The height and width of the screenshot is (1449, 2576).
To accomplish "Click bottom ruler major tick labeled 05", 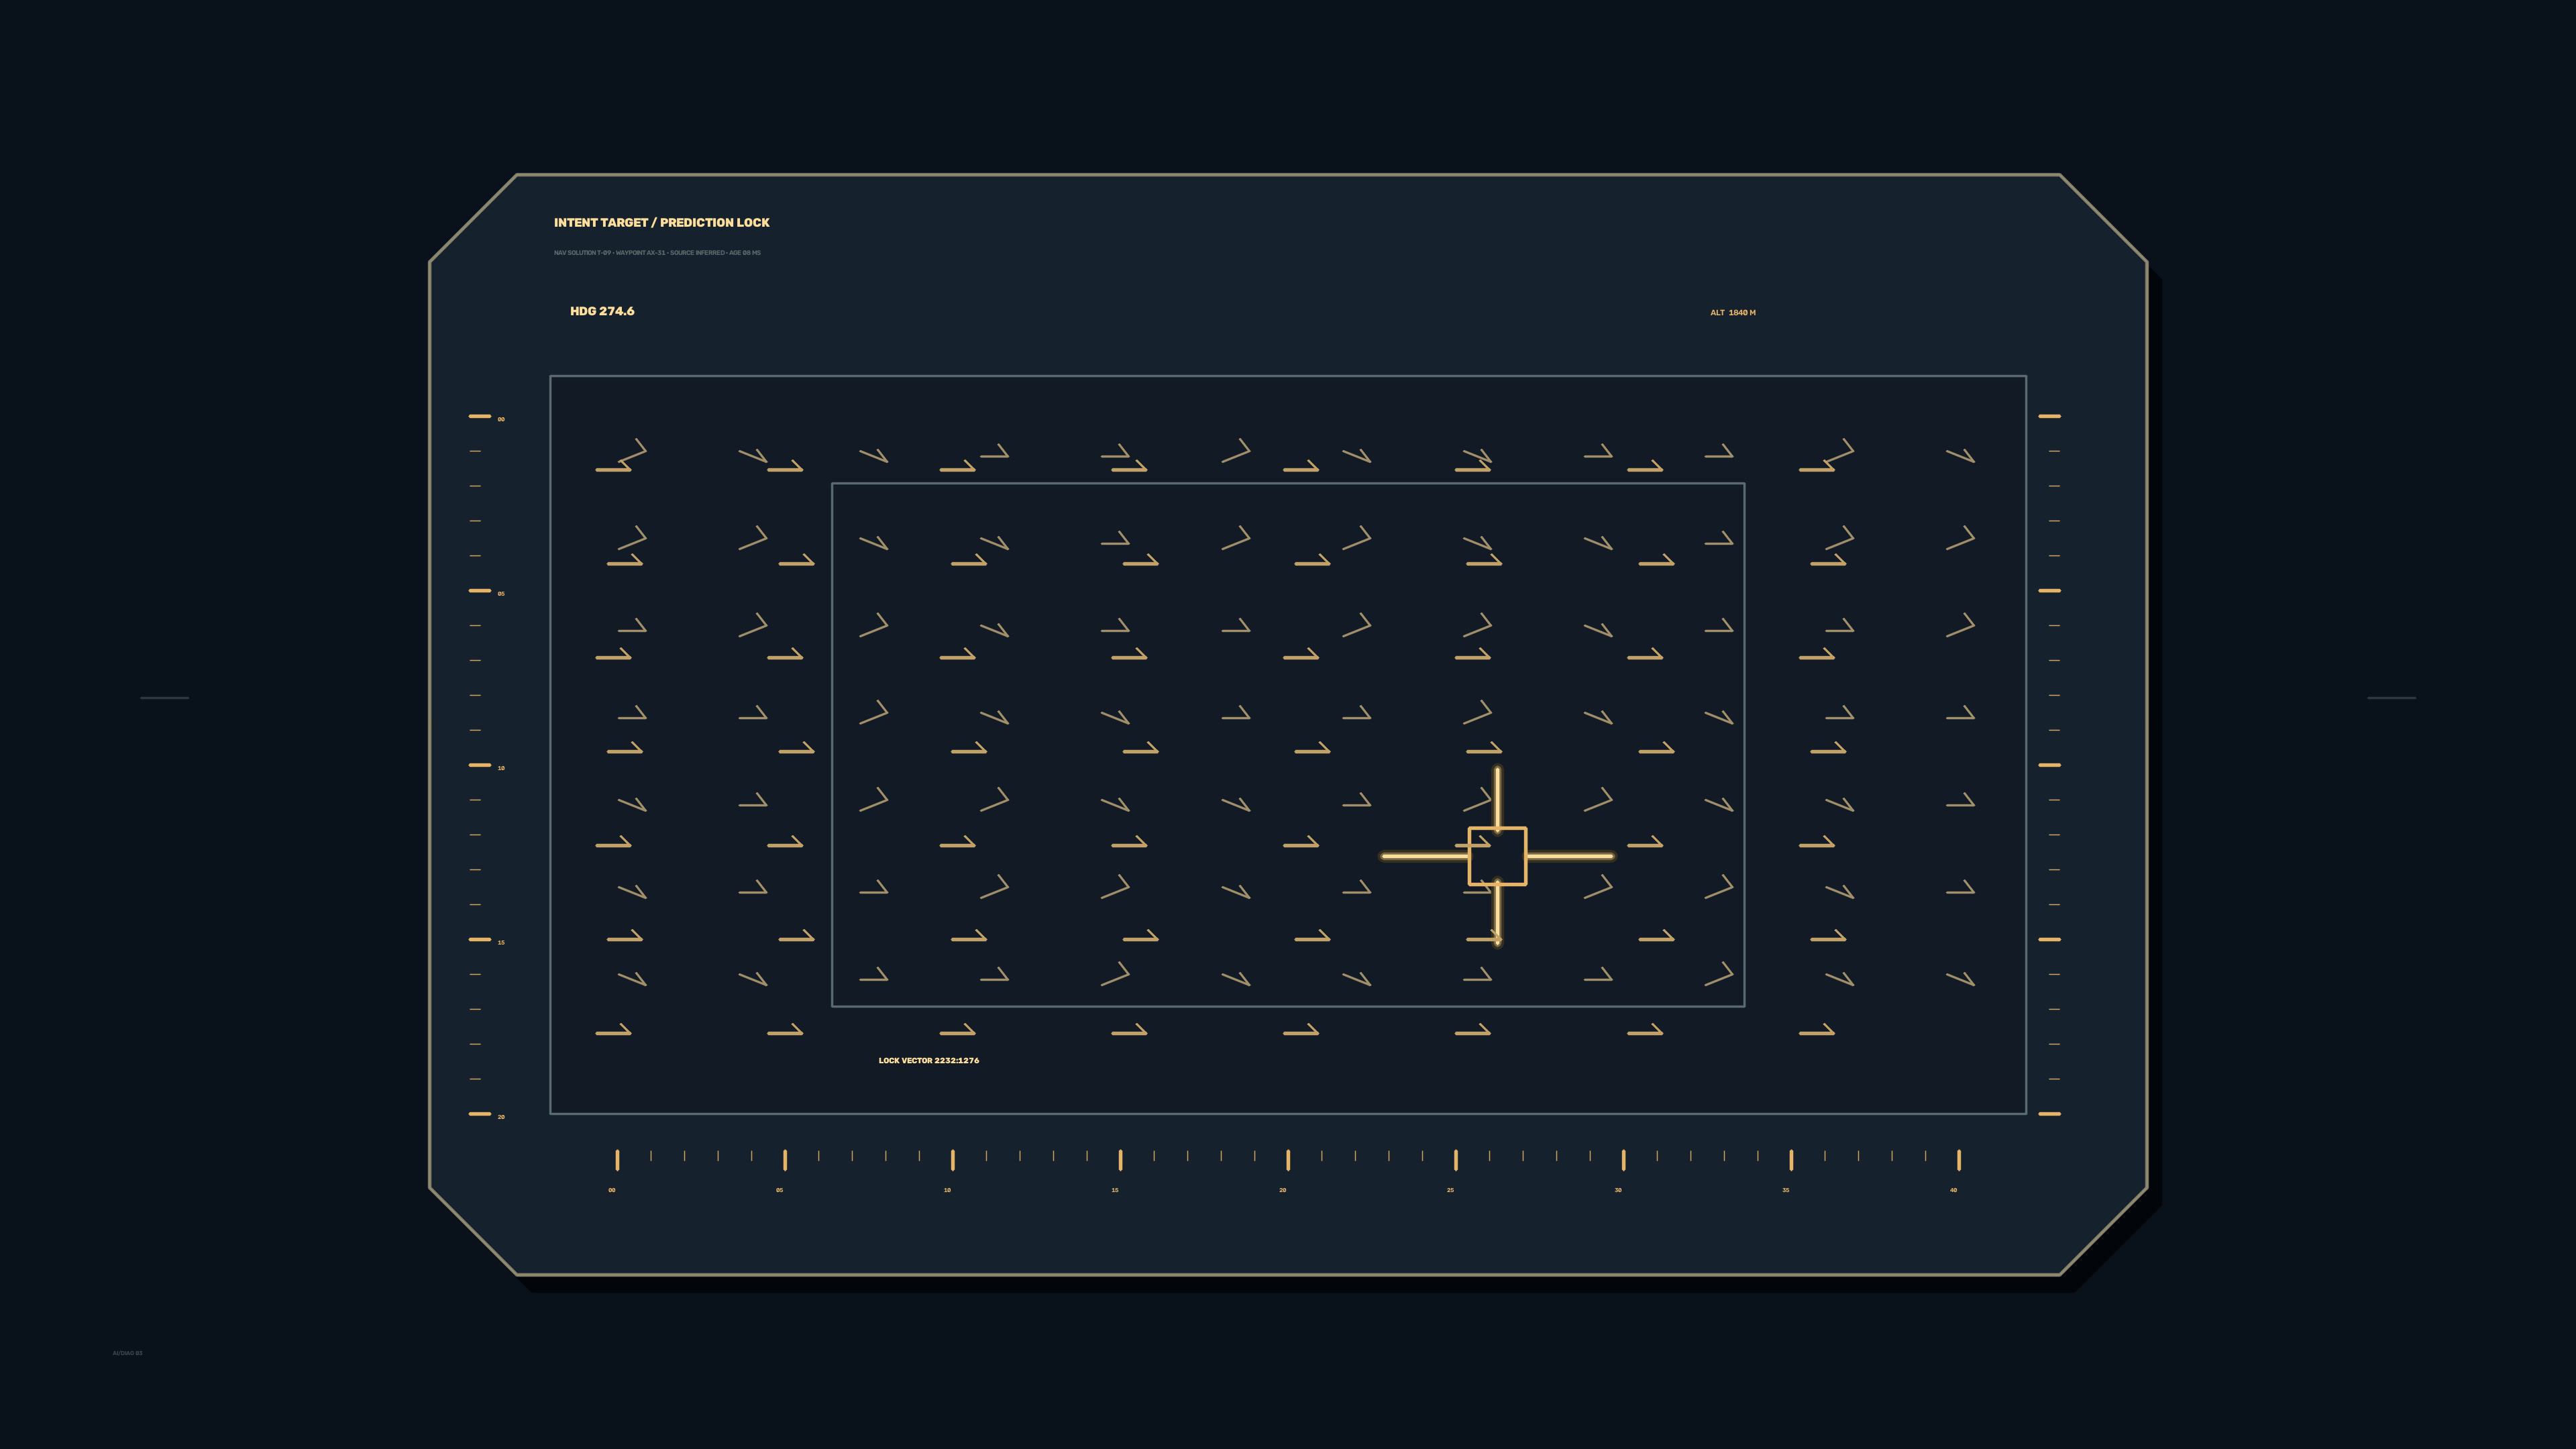I will [785, 1160].
